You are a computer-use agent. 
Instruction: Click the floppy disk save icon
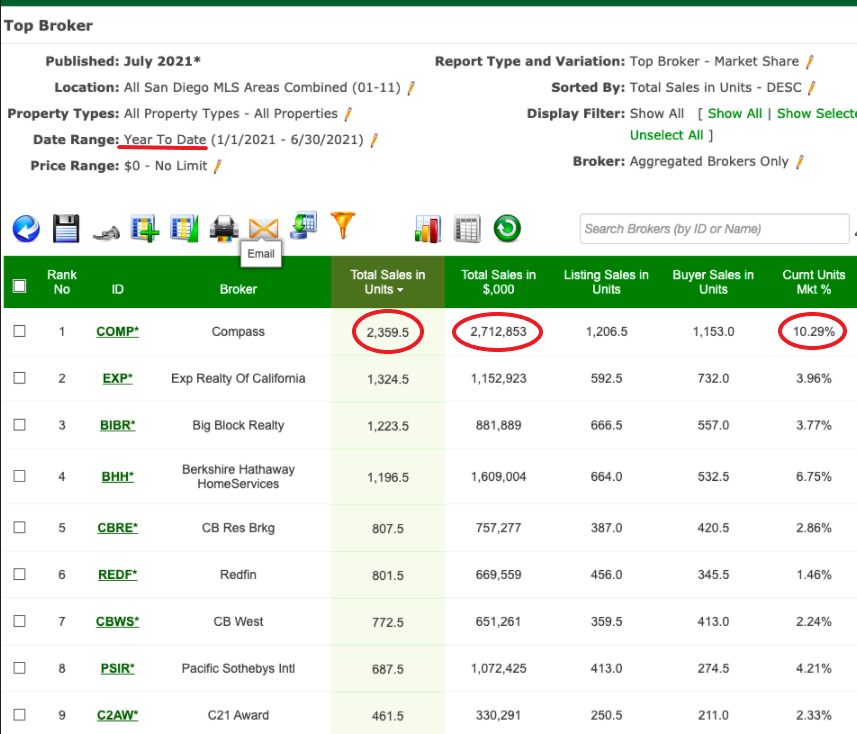pyautogui.click(x=66, y=228)
